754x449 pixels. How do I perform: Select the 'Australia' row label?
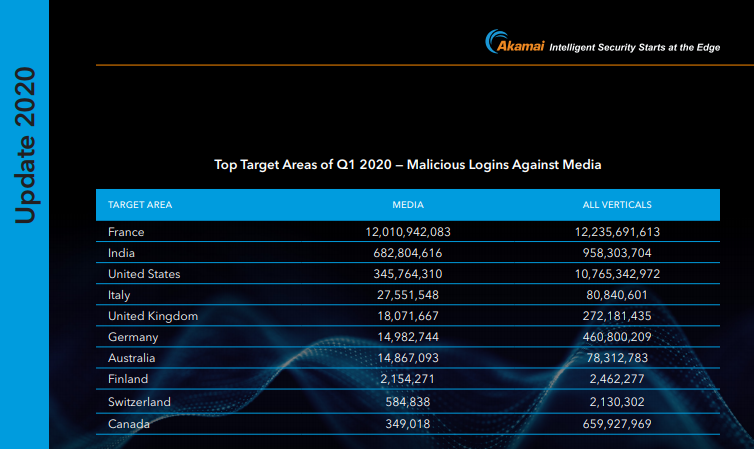(131, 358)
